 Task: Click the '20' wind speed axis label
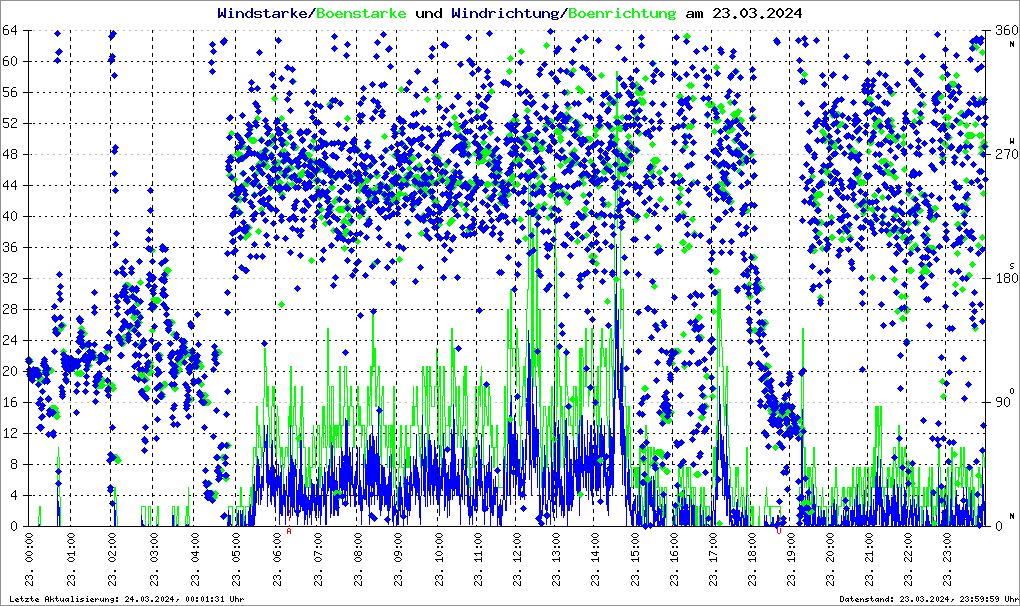[9, 371]
